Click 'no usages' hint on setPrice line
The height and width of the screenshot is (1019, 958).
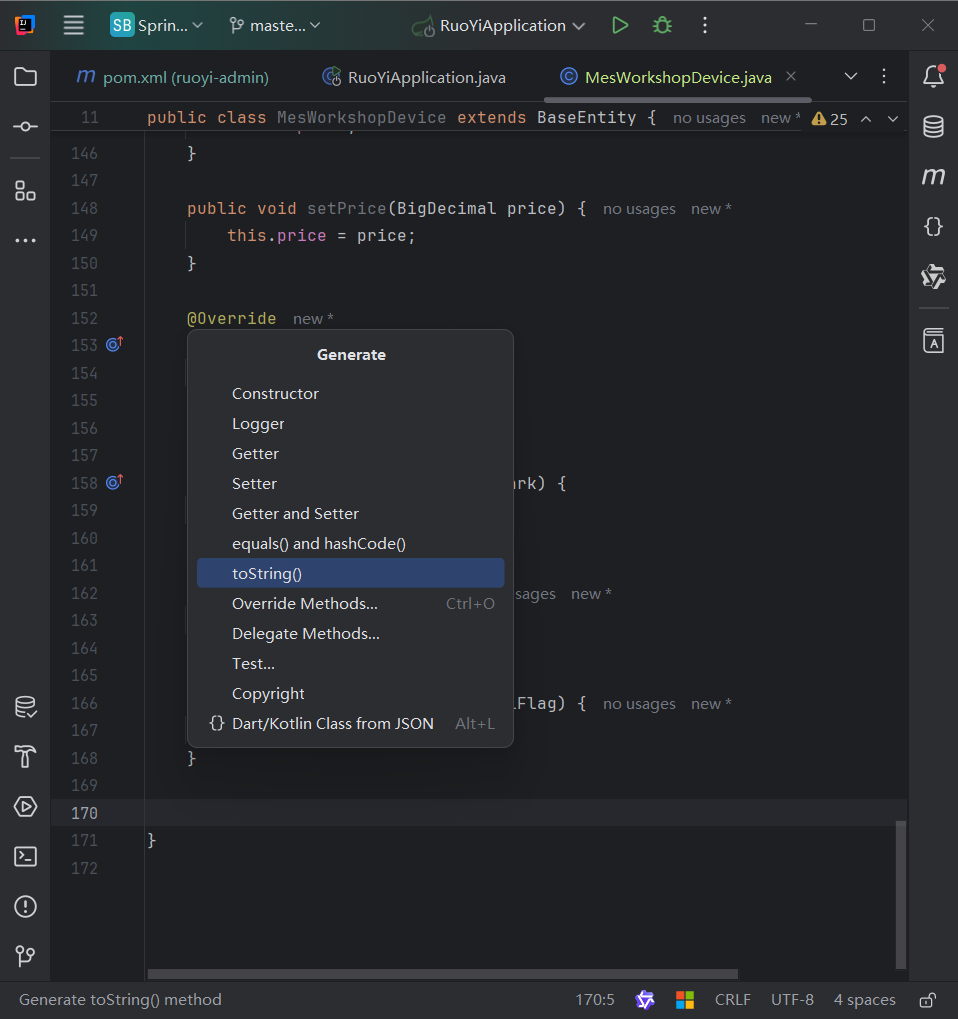pyautogui.click(x=639, y=209)
